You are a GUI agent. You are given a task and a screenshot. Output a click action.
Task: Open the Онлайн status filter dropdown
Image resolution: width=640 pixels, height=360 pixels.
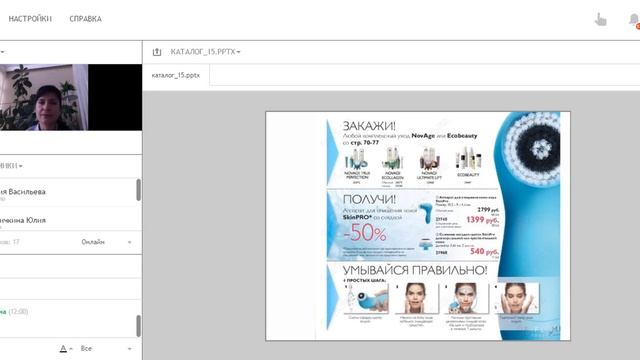(106, 242)
